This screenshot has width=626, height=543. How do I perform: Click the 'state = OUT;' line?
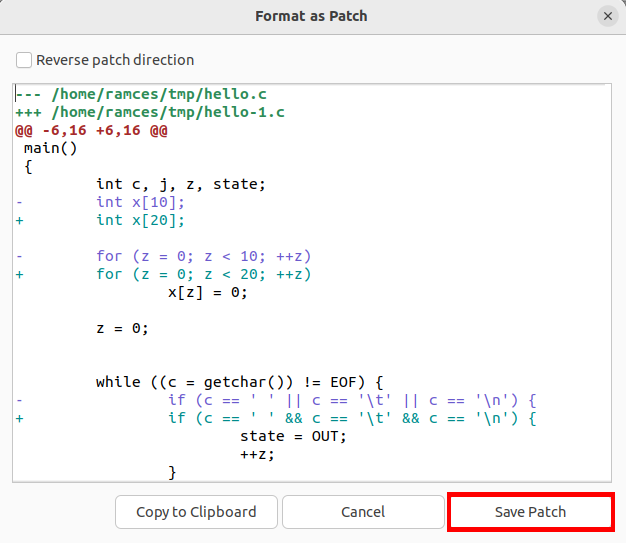tap(293, 436)
